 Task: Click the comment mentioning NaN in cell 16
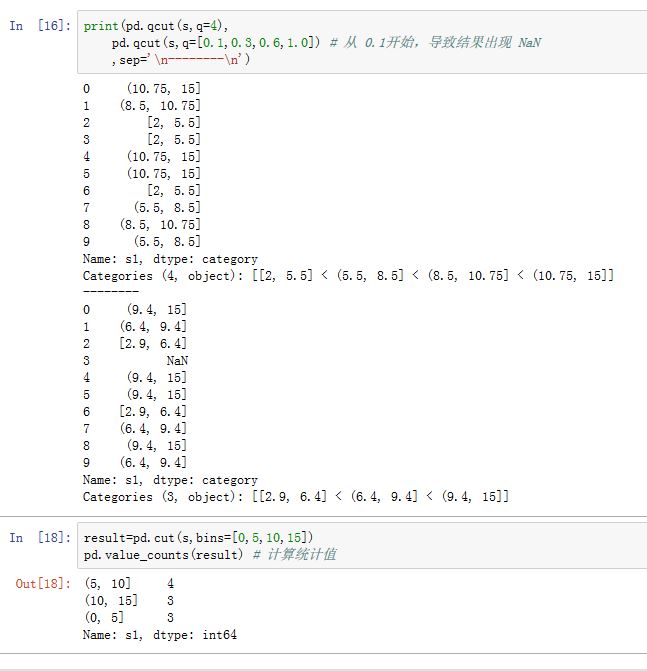pyautogui.click(x=434, y=43)
